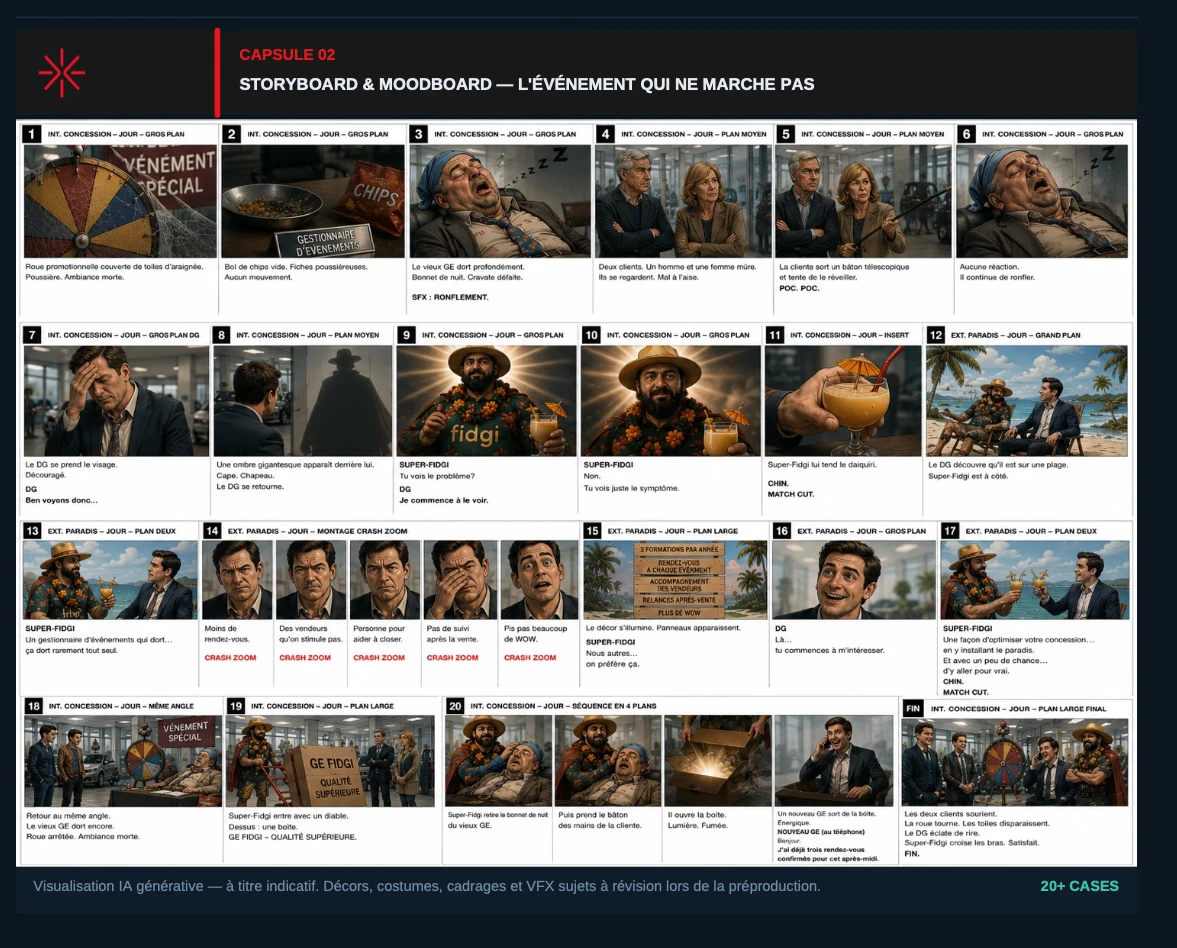Viewport: 1177px width, 948px height.
Task: Open panel 10 Super-Fidgi close-up thumbnail
Action: pos(670,401)
